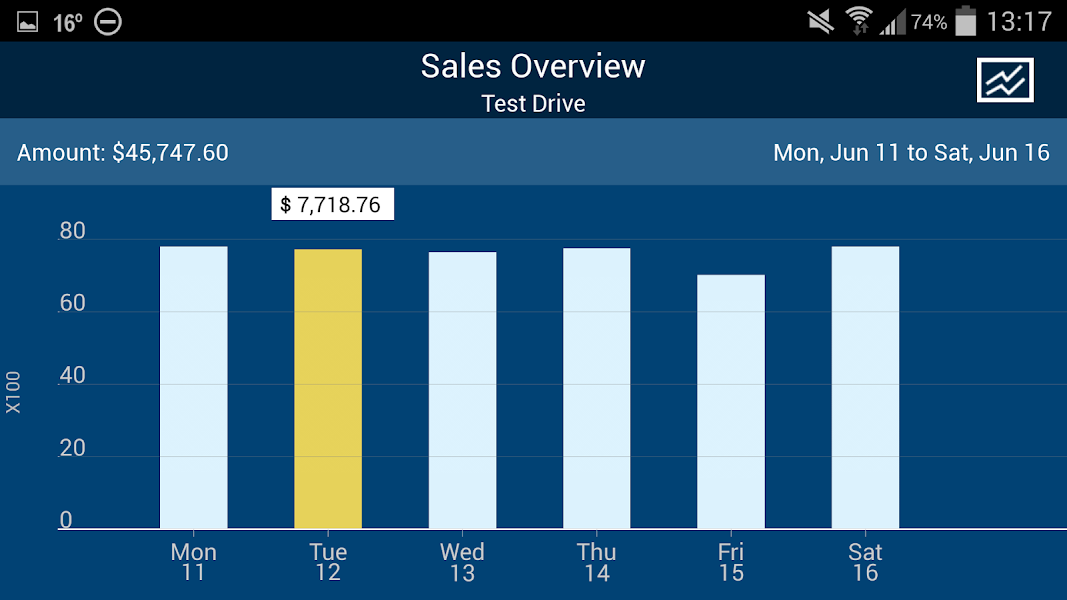The width and height of the screenshot is (1067, 600).
Task: Tap the battery status icon
Action: click(965, 21)
